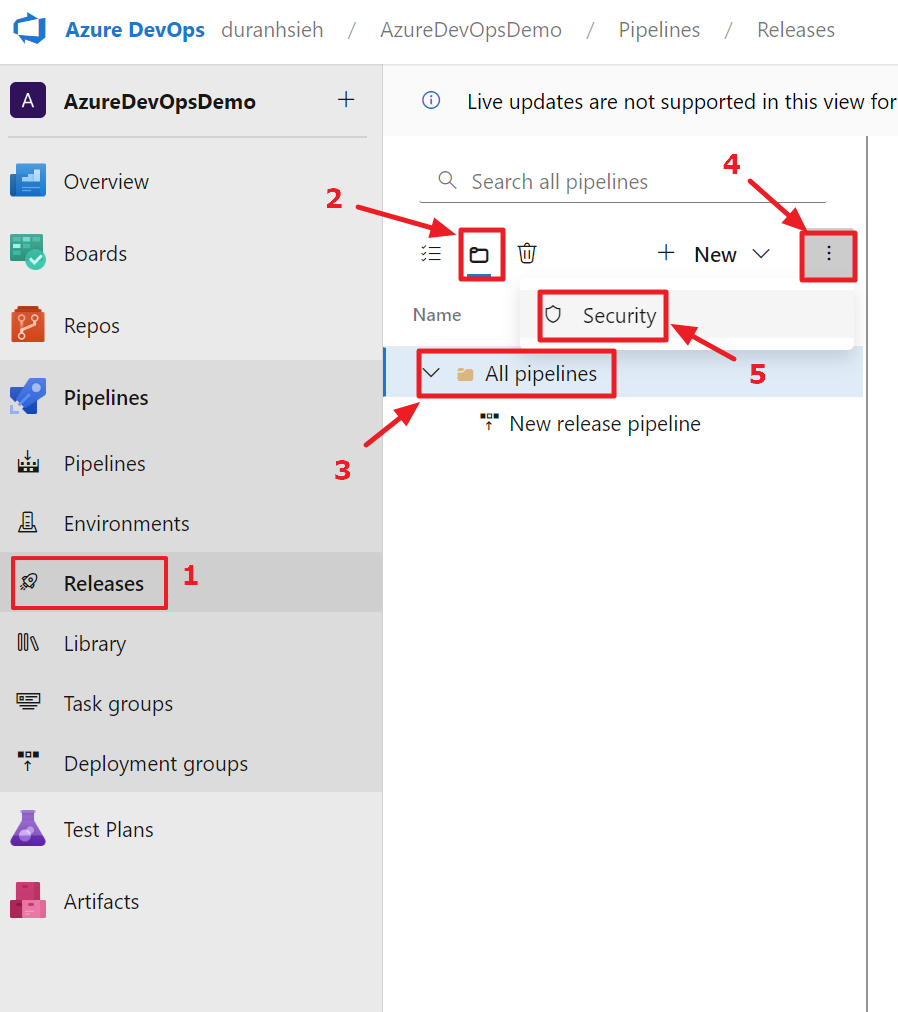Click the Overview label in sidebar
The width and height of the screenshot is (898, 1012).
[106, 181]
